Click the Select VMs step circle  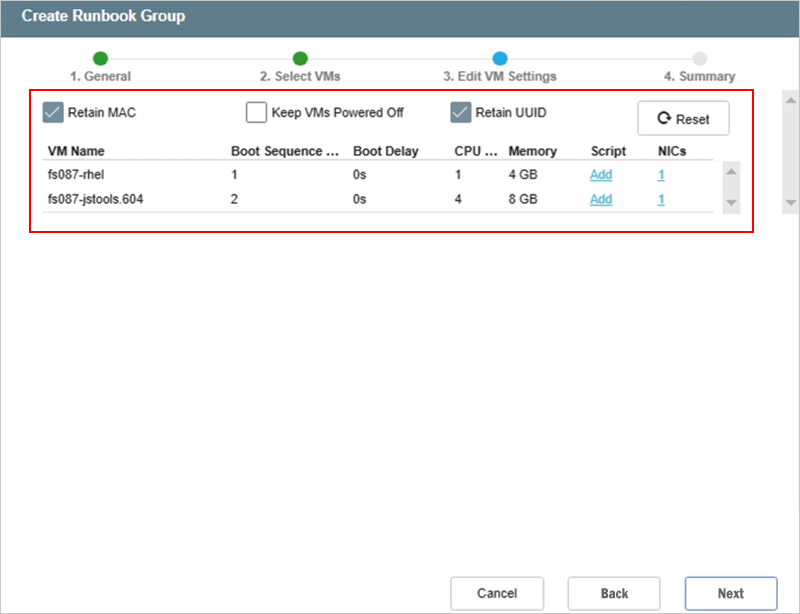tap(300, 59)
